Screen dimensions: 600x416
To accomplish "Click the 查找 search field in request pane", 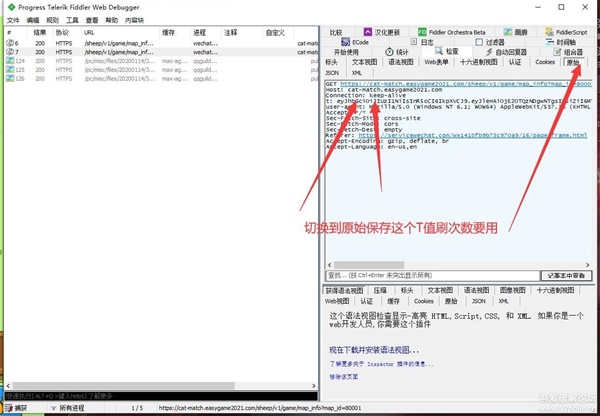I will [432, 276].
